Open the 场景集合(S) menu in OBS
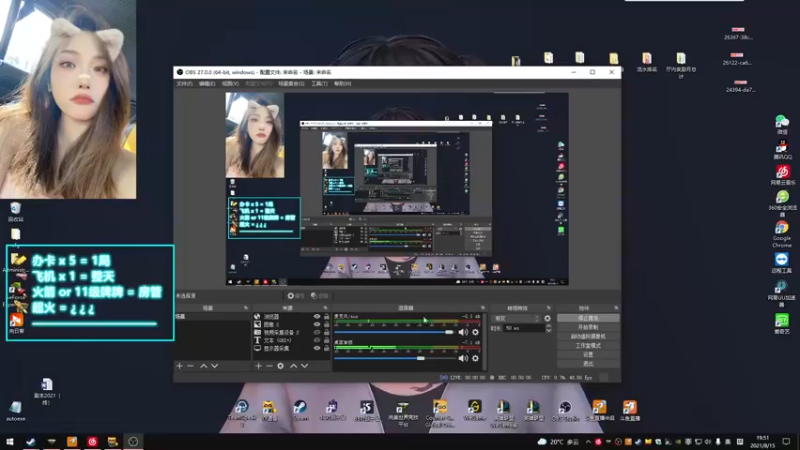The image size is (800, 450). click(x=291, y=84)
